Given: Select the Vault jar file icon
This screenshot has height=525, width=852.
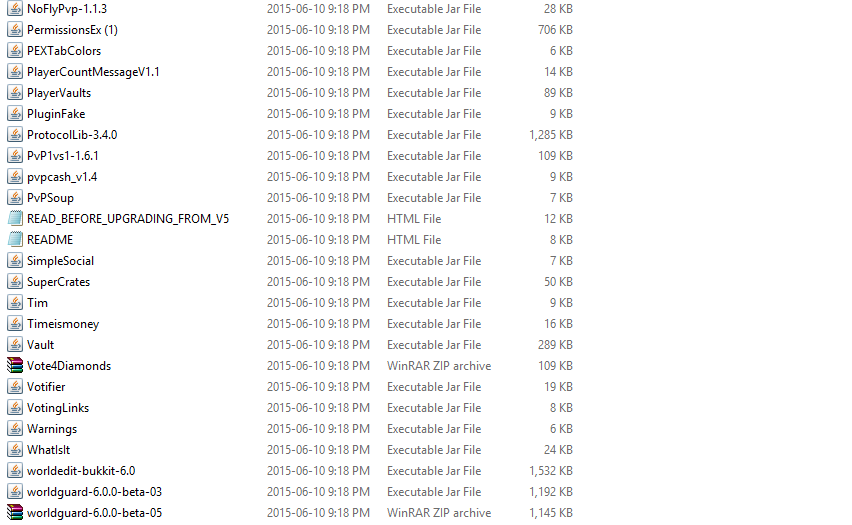Looking at the screenshot, I should point(15,345).
